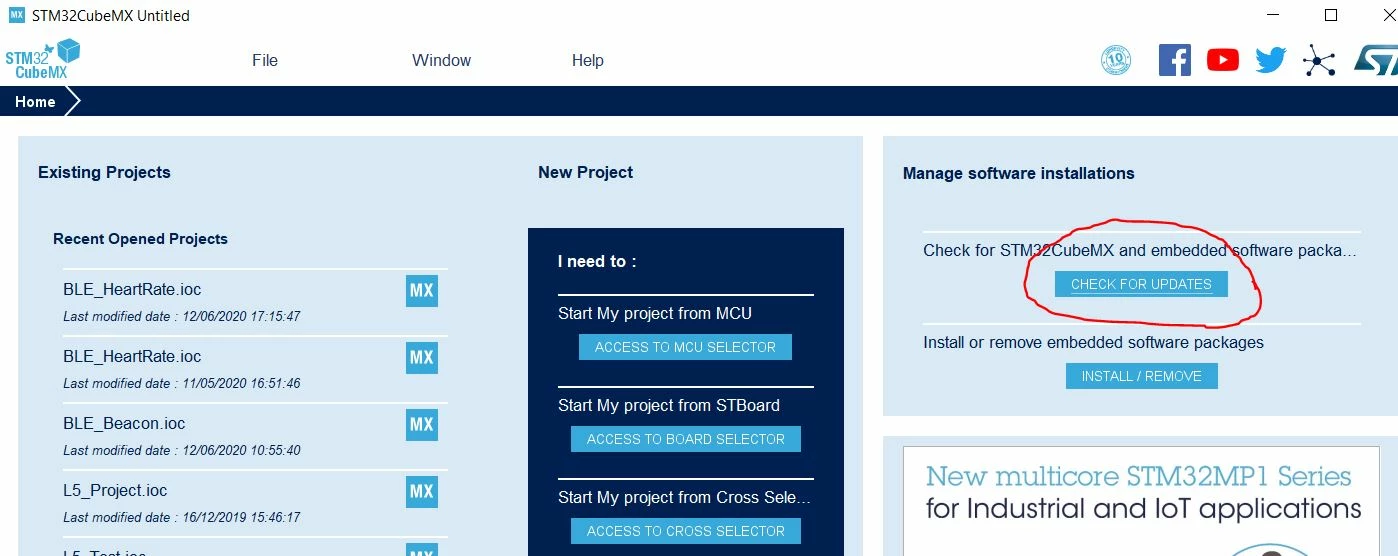Image resolution: width=1398 pixels, height=556 pixels.
Task: Click 'Last modified date : 16/12/2019 15:46:17' text
Action: 182,517
